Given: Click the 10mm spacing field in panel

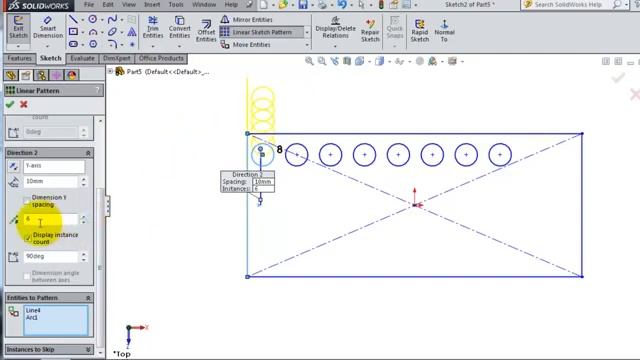Looking at the screenshot, I should point(50,181).
